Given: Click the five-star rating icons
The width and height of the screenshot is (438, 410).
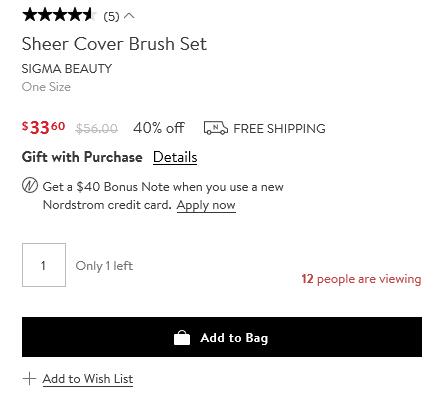Looking at the screenshot, I should [59, 15].
